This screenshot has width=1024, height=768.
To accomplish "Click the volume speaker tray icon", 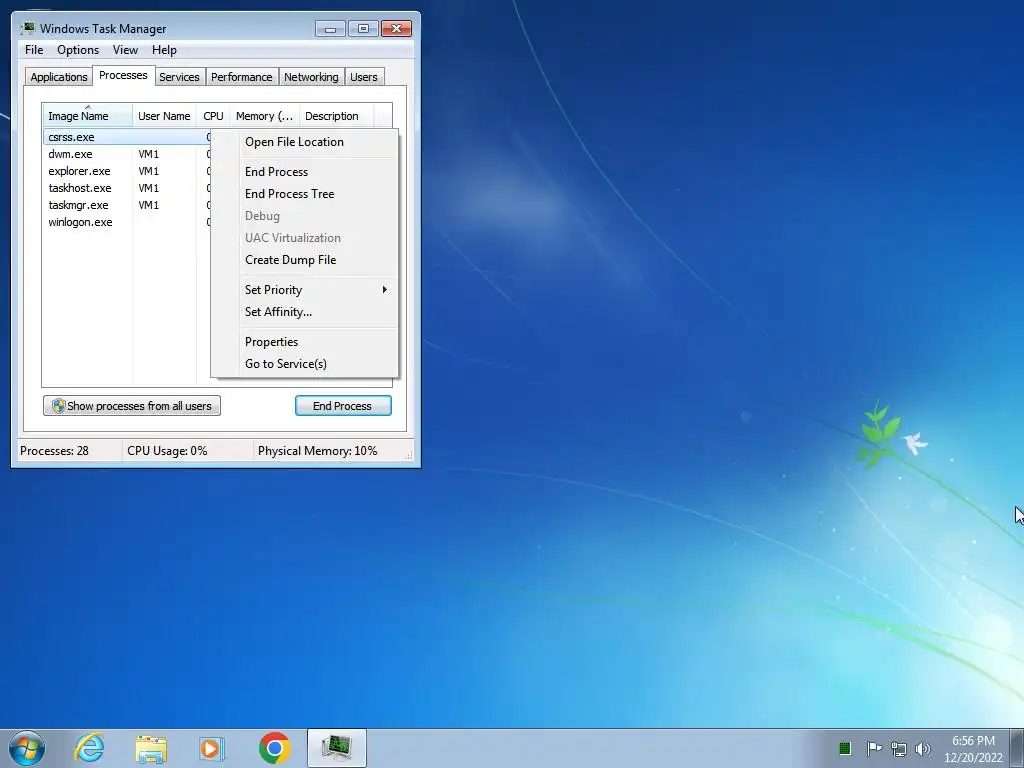I will click(923, 749).
